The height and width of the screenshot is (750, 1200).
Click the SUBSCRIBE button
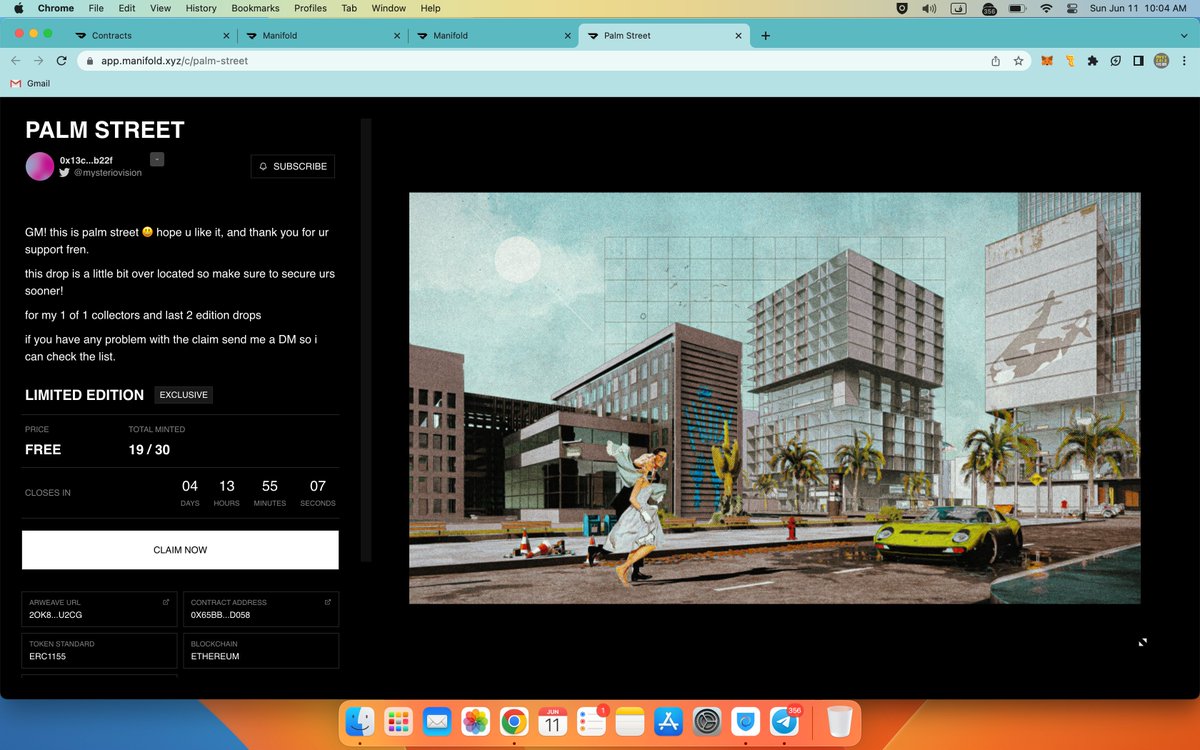point(292,166)
